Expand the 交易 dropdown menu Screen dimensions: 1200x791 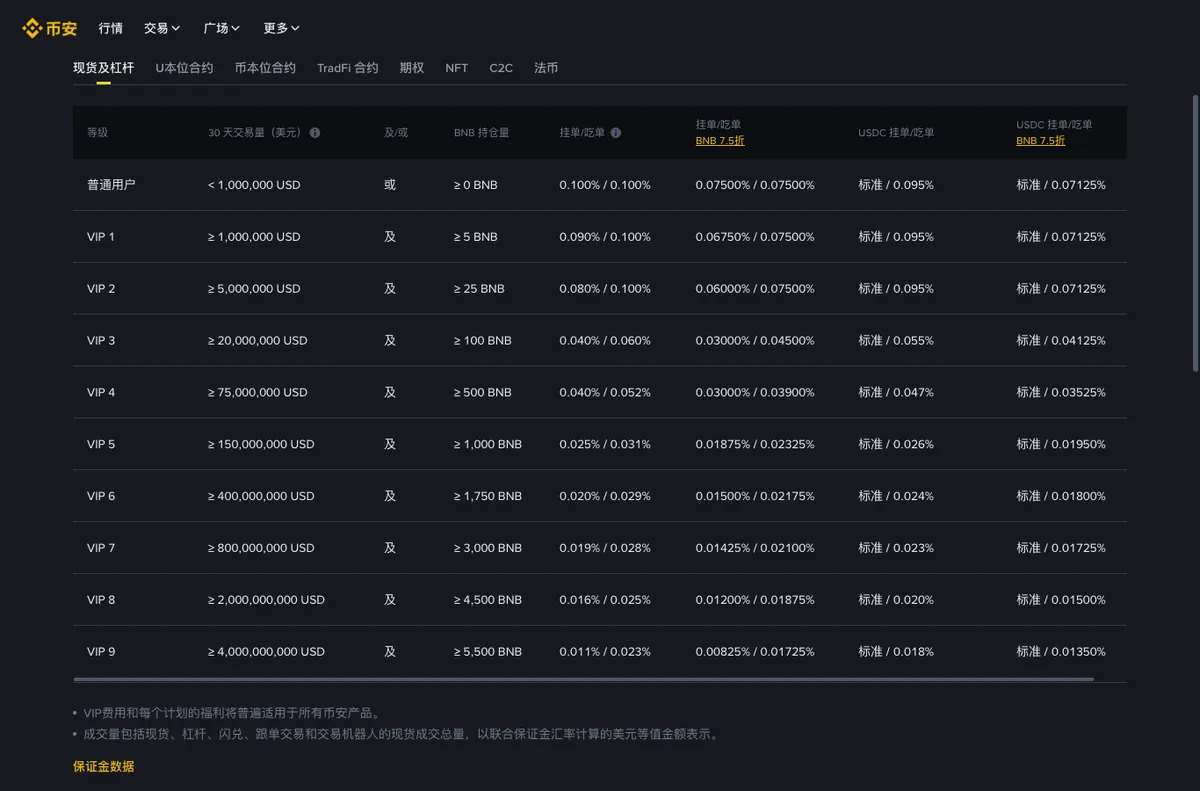162,28
